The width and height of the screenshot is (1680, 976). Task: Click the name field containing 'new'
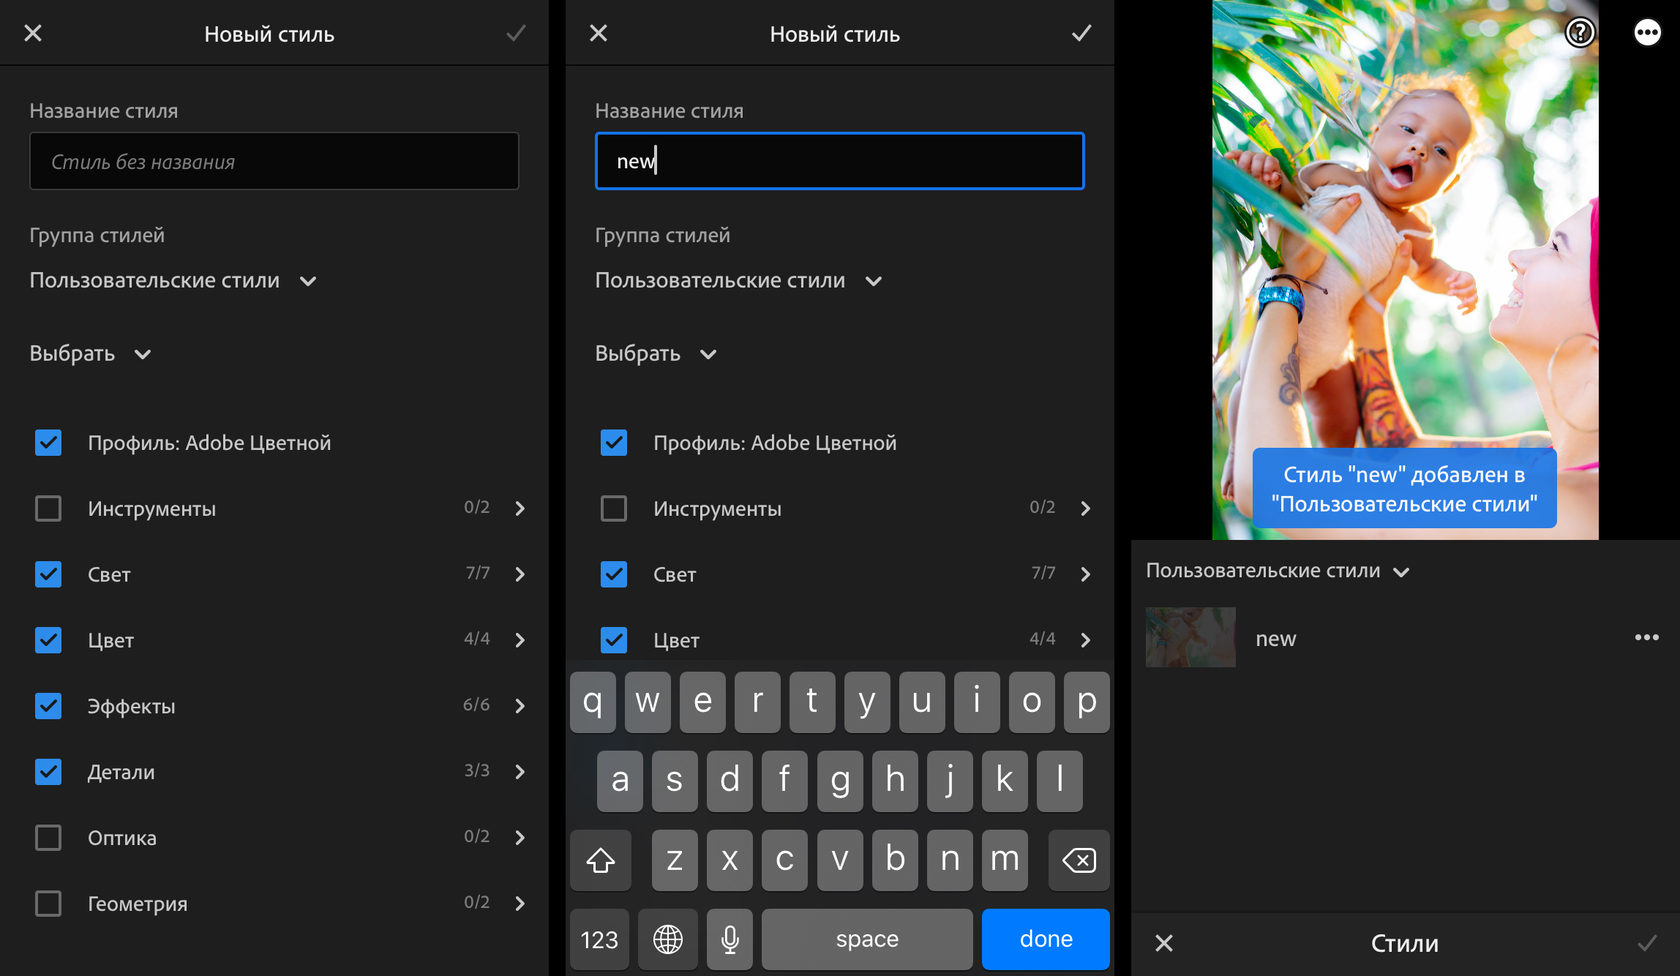tap(840, 161)
